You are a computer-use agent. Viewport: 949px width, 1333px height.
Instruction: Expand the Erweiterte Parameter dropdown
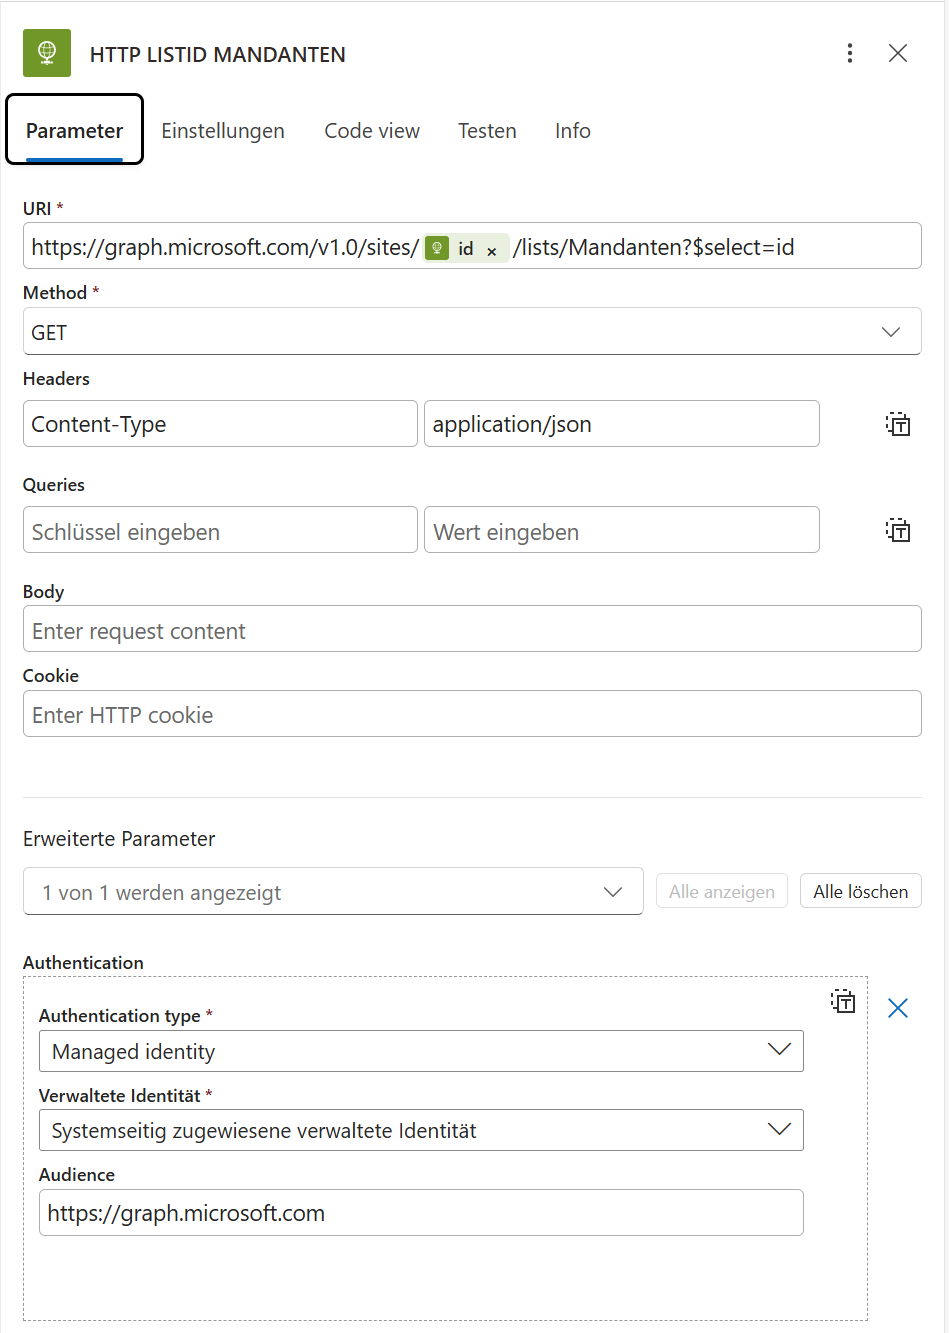612,890
